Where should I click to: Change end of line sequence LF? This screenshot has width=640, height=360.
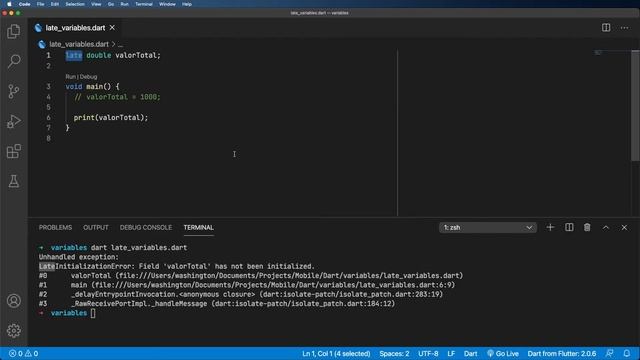click(451, 353)
